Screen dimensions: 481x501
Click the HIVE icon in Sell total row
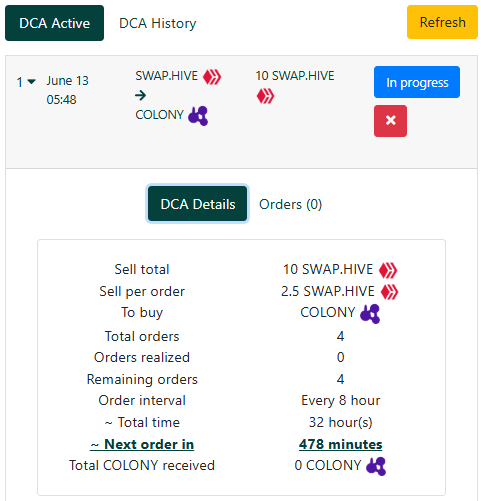click(x=388, y=270)
